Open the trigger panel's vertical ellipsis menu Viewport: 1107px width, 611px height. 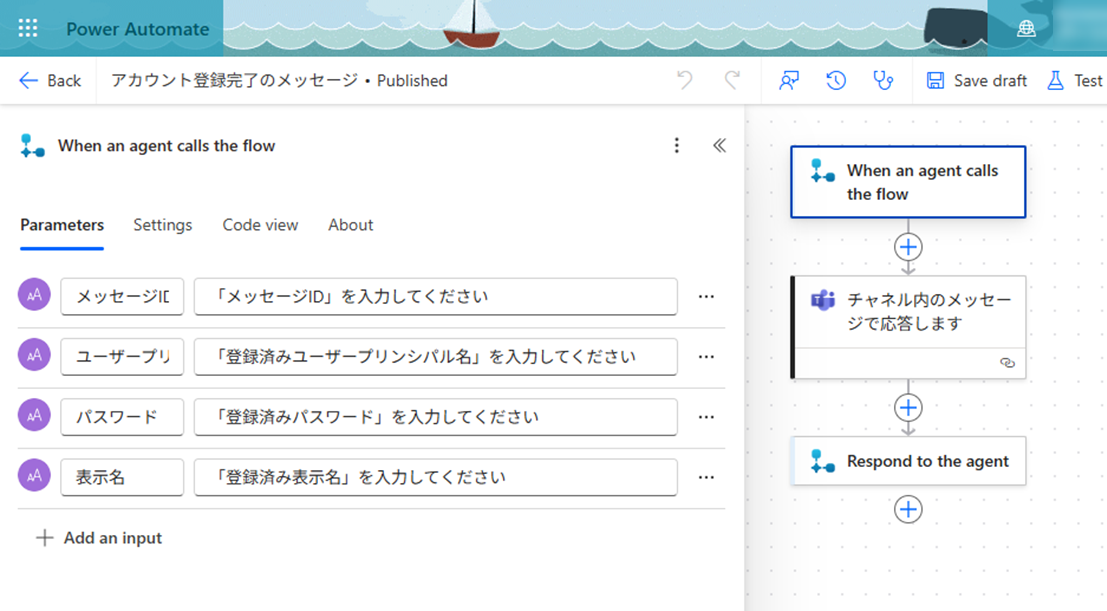point(676,146)
